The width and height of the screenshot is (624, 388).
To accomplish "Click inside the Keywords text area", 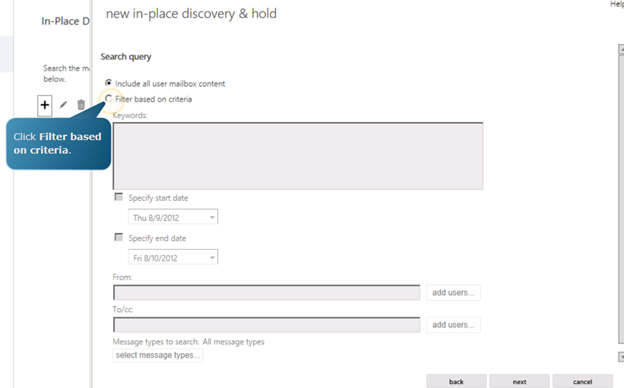I will [x=298, y=156].
